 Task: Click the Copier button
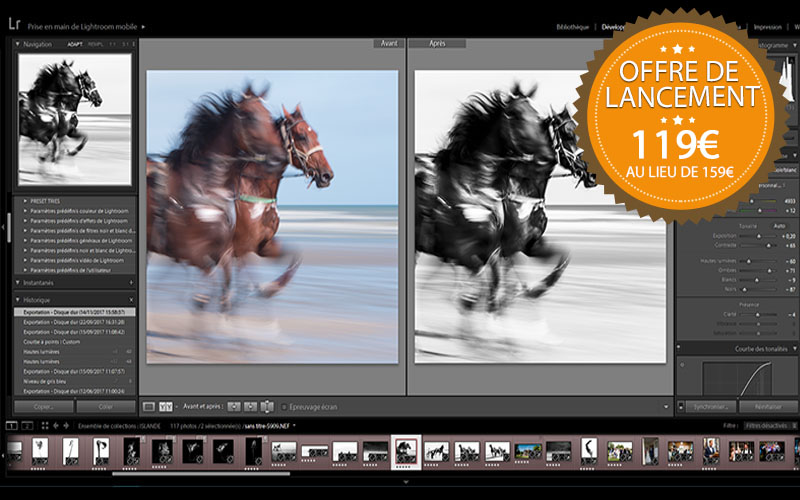point(43,407)
